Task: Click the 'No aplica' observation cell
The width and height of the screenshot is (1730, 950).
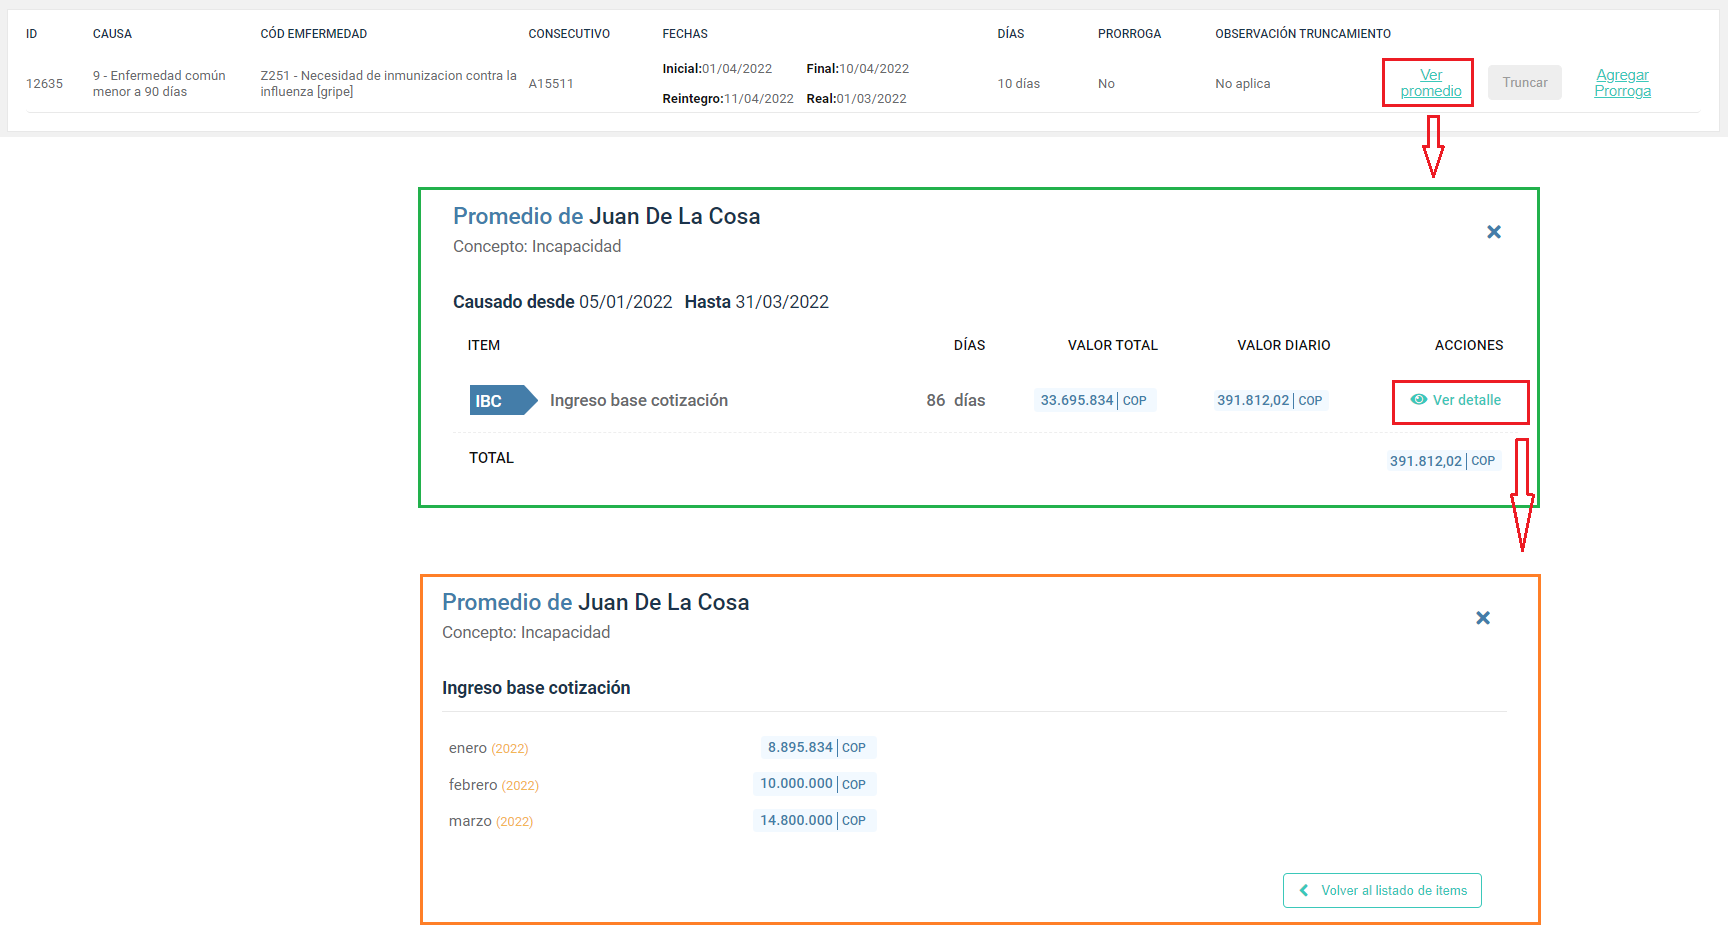Action: [x=1242, y=84]
